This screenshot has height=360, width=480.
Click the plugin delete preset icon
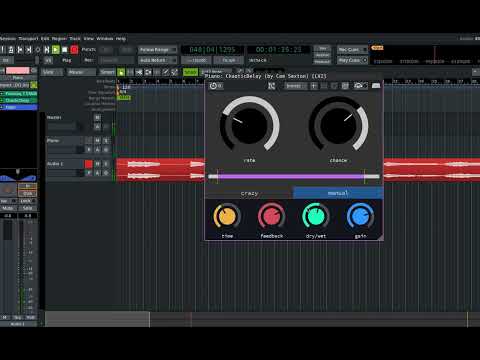(334, 86)
